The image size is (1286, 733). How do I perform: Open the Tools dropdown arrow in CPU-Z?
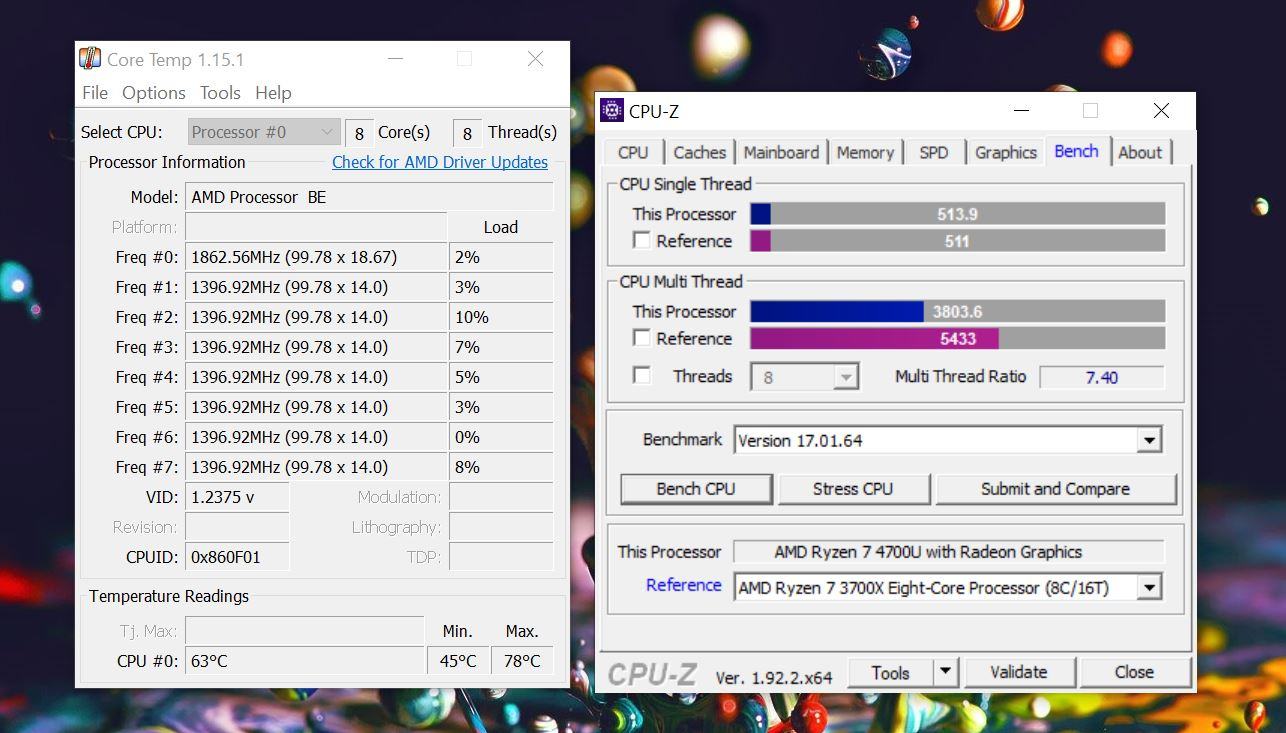945,673
